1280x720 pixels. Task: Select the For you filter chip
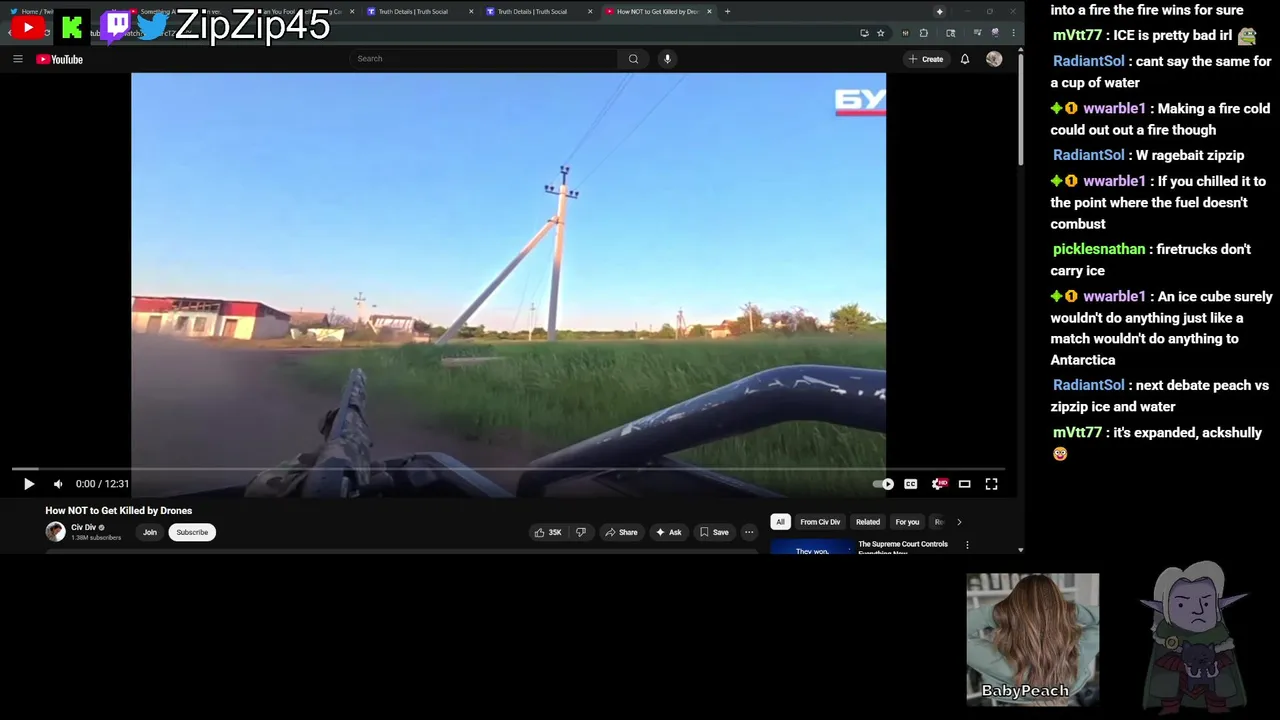[x=907, y=522]
